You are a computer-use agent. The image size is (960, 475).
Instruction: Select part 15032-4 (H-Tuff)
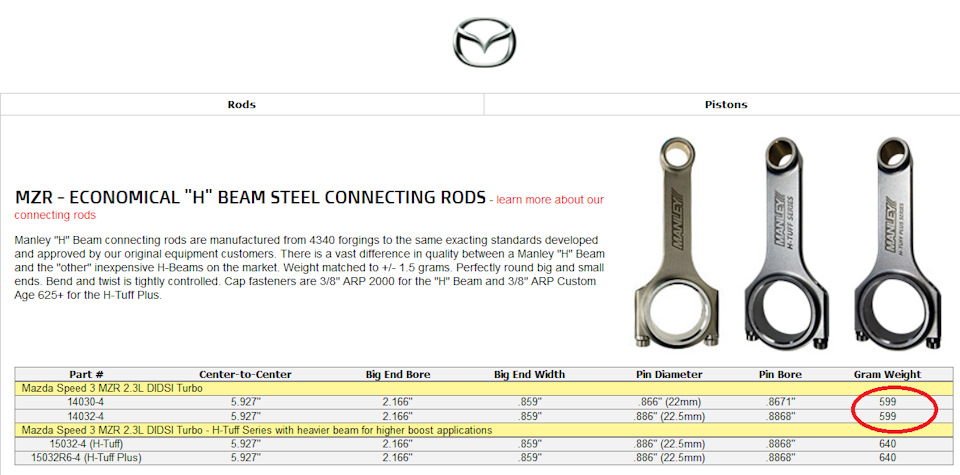click(86, 443)
